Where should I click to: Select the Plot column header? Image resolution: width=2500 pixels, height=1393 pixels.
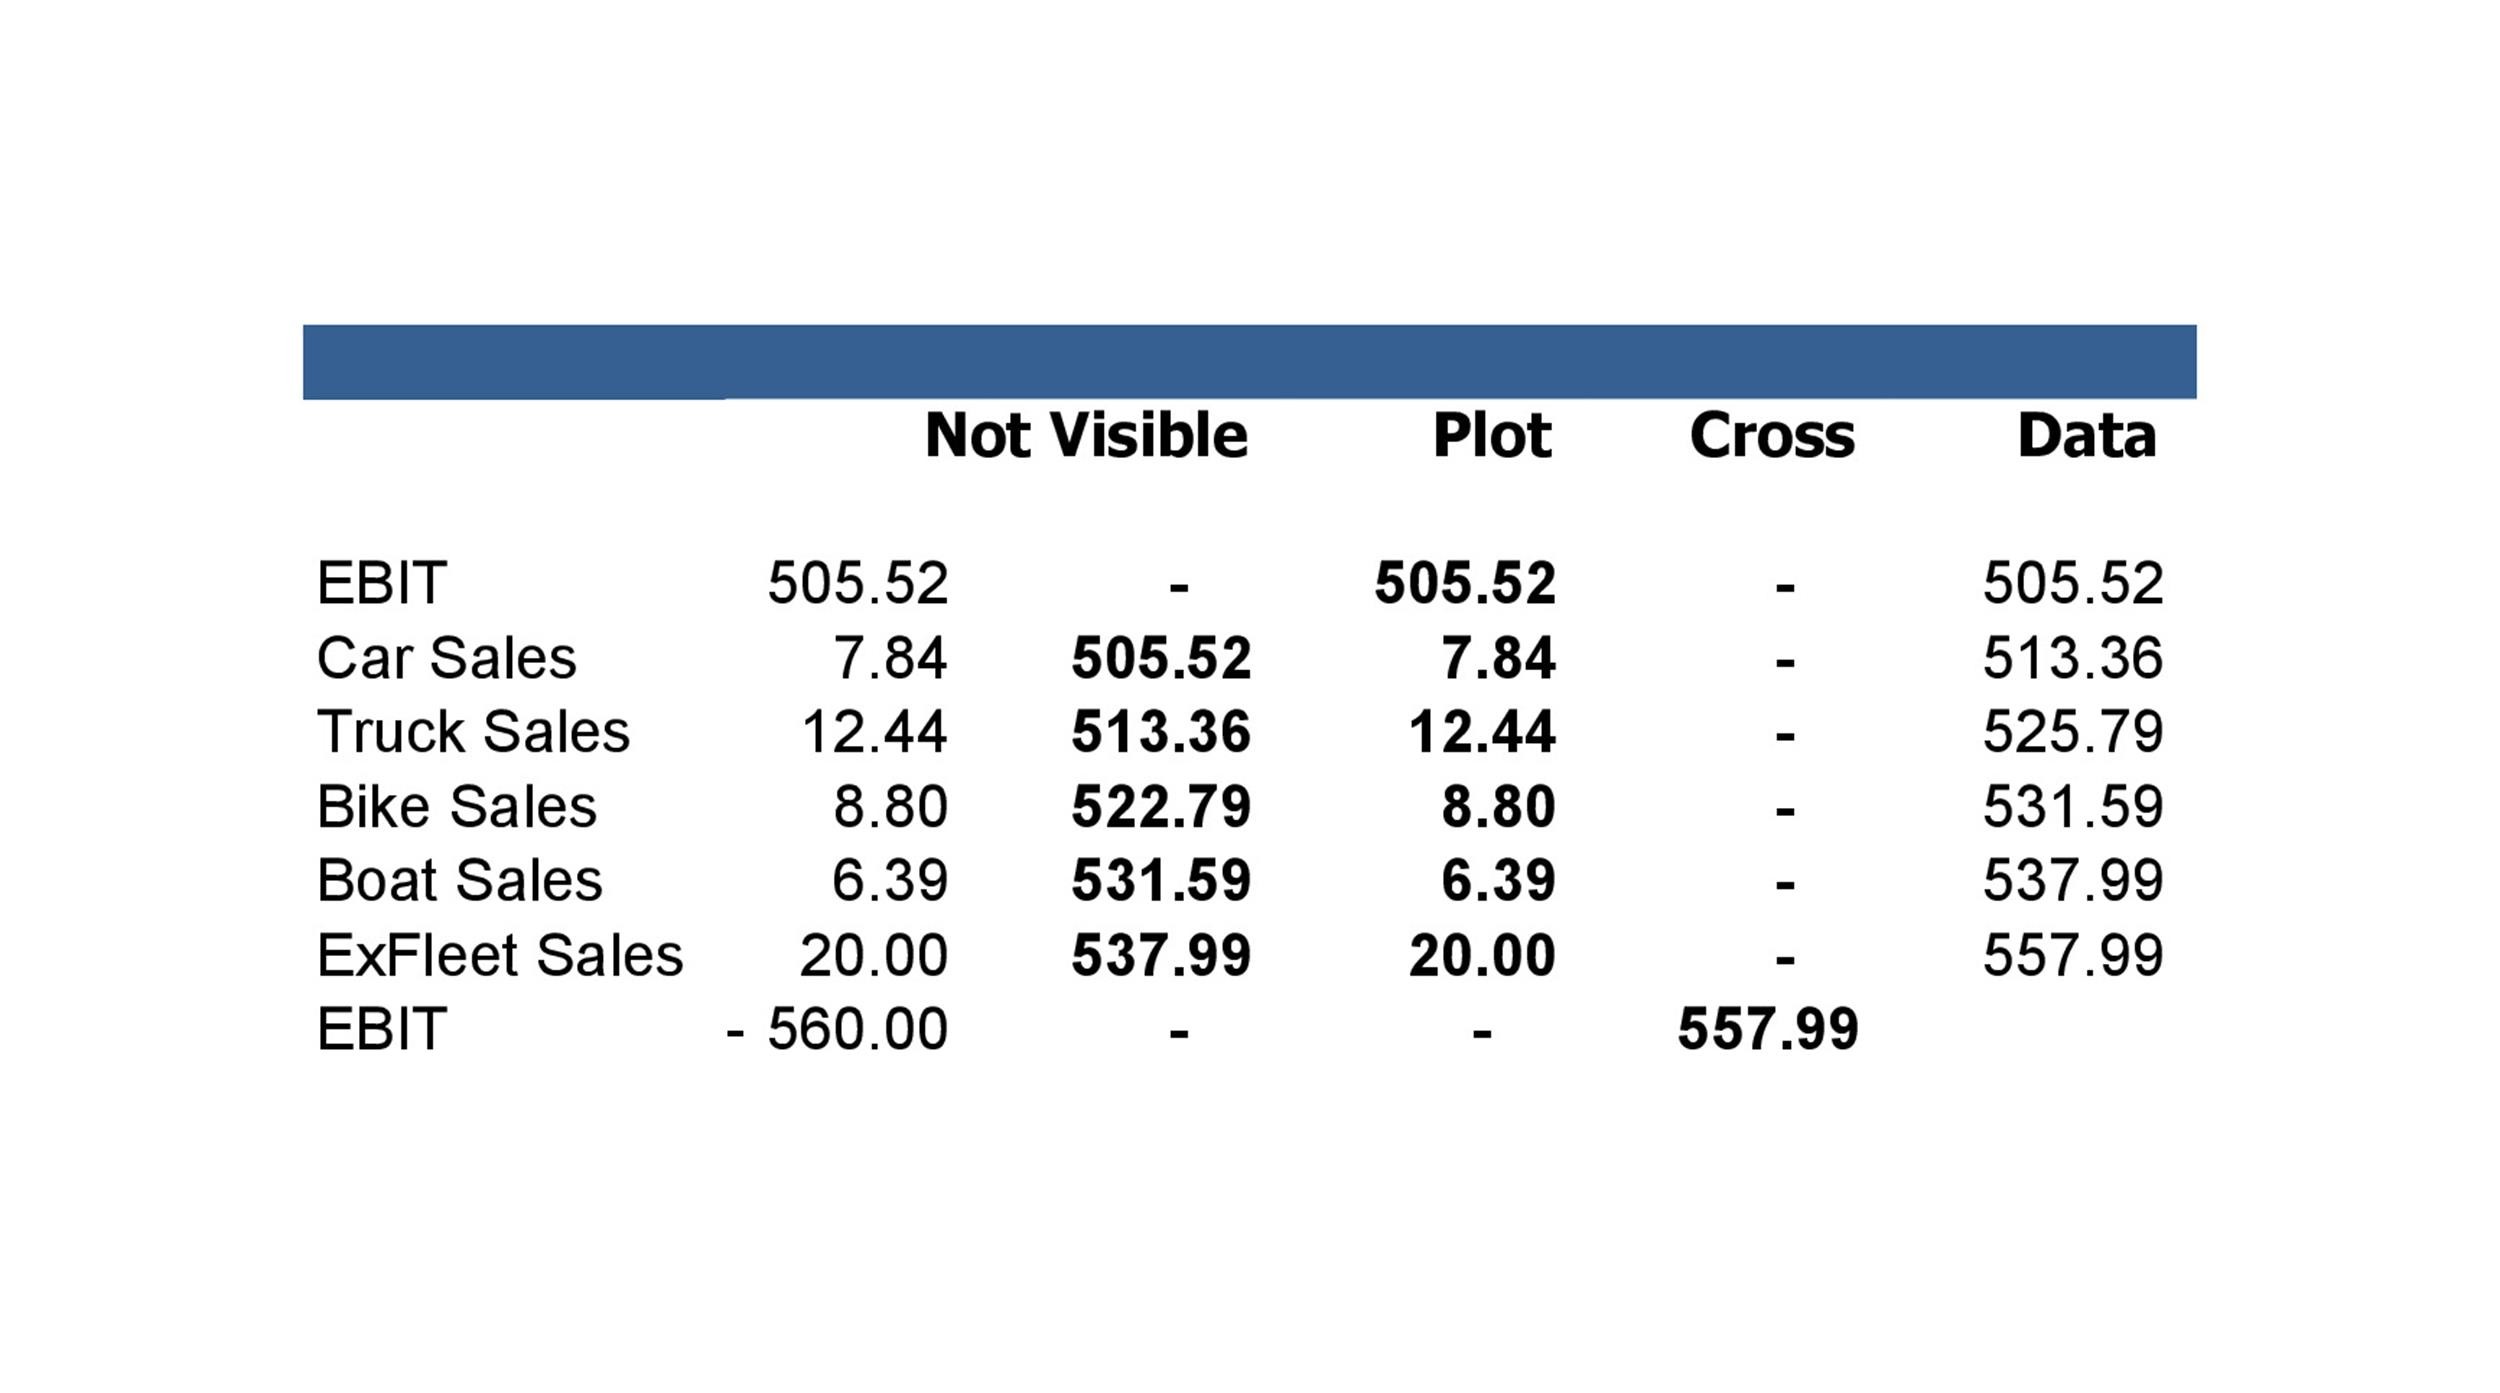[x=1492, y=436]
